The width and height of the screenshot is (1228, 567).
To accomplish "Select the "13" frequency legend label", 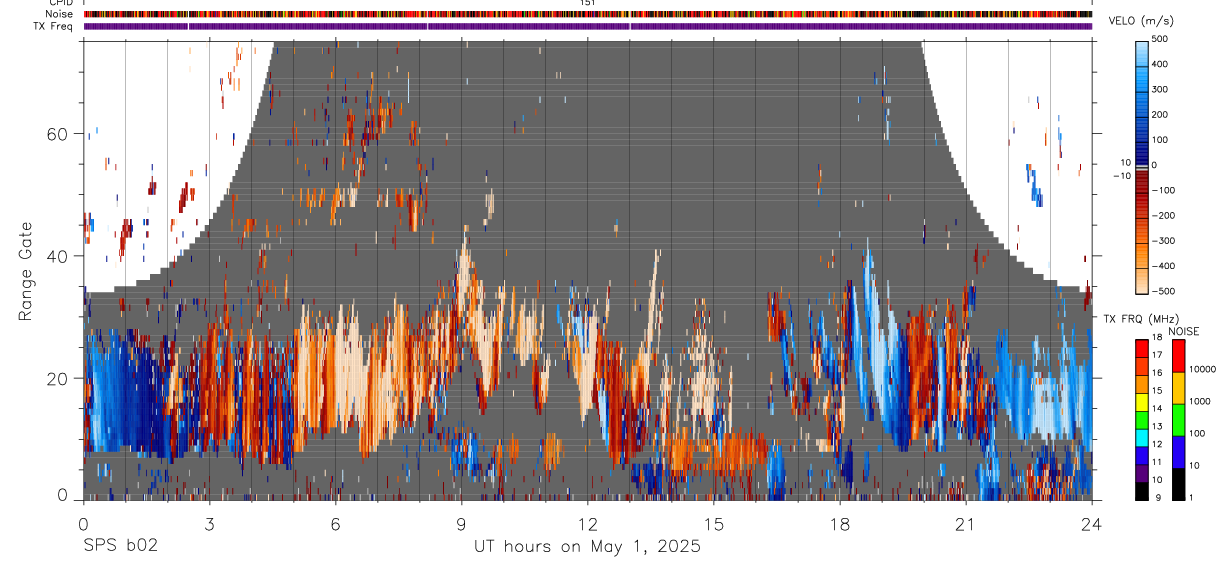I will tap(1158, 426).
